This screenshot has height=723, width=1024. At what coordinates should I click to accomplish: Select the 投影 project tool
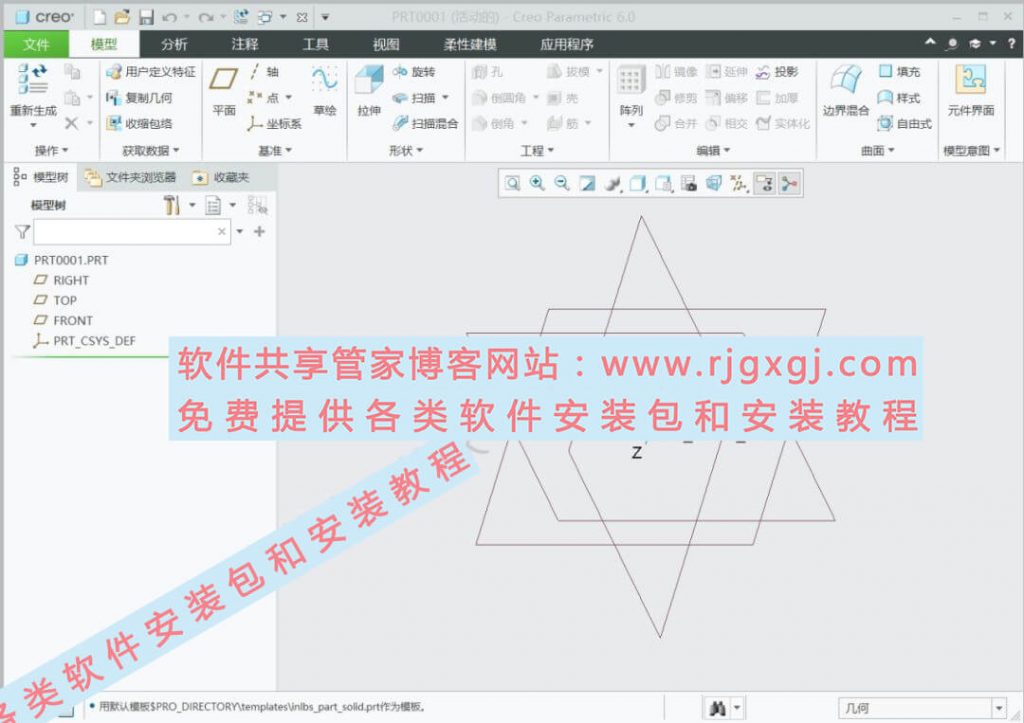point(776,72)
